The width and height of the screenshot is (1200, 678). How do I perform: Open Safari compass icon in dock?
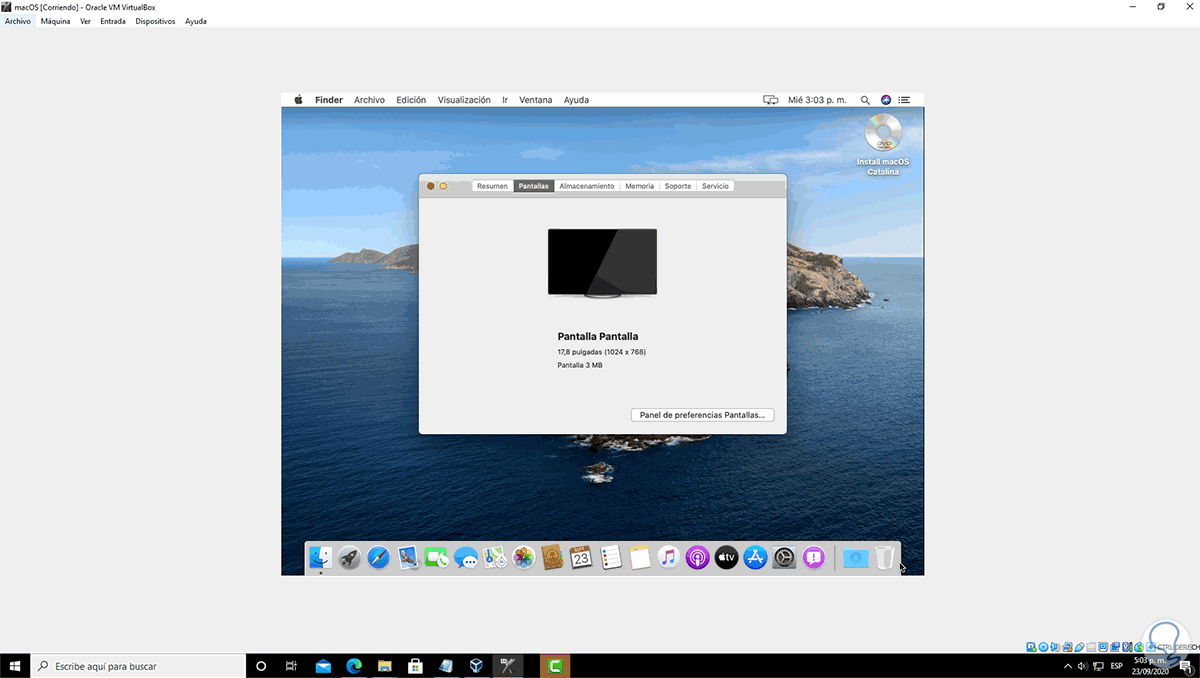378,558
